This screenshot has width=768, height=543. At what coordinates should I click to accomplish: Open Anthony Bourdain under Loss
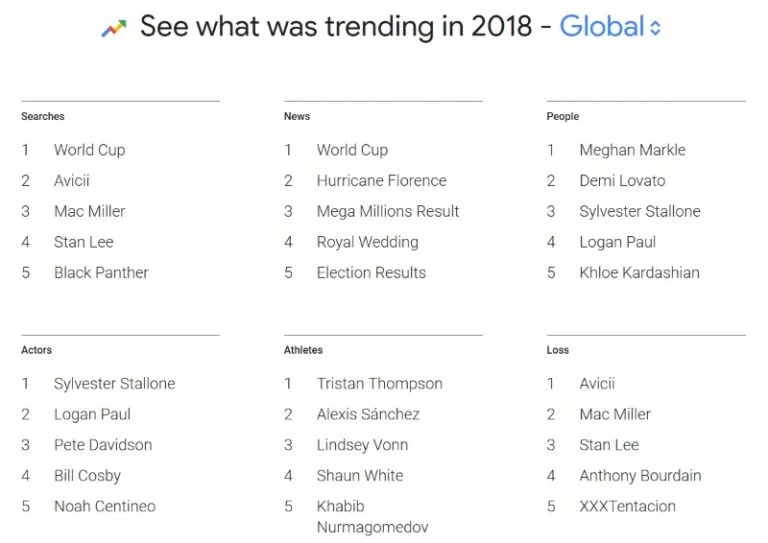(x=640, y=476)
